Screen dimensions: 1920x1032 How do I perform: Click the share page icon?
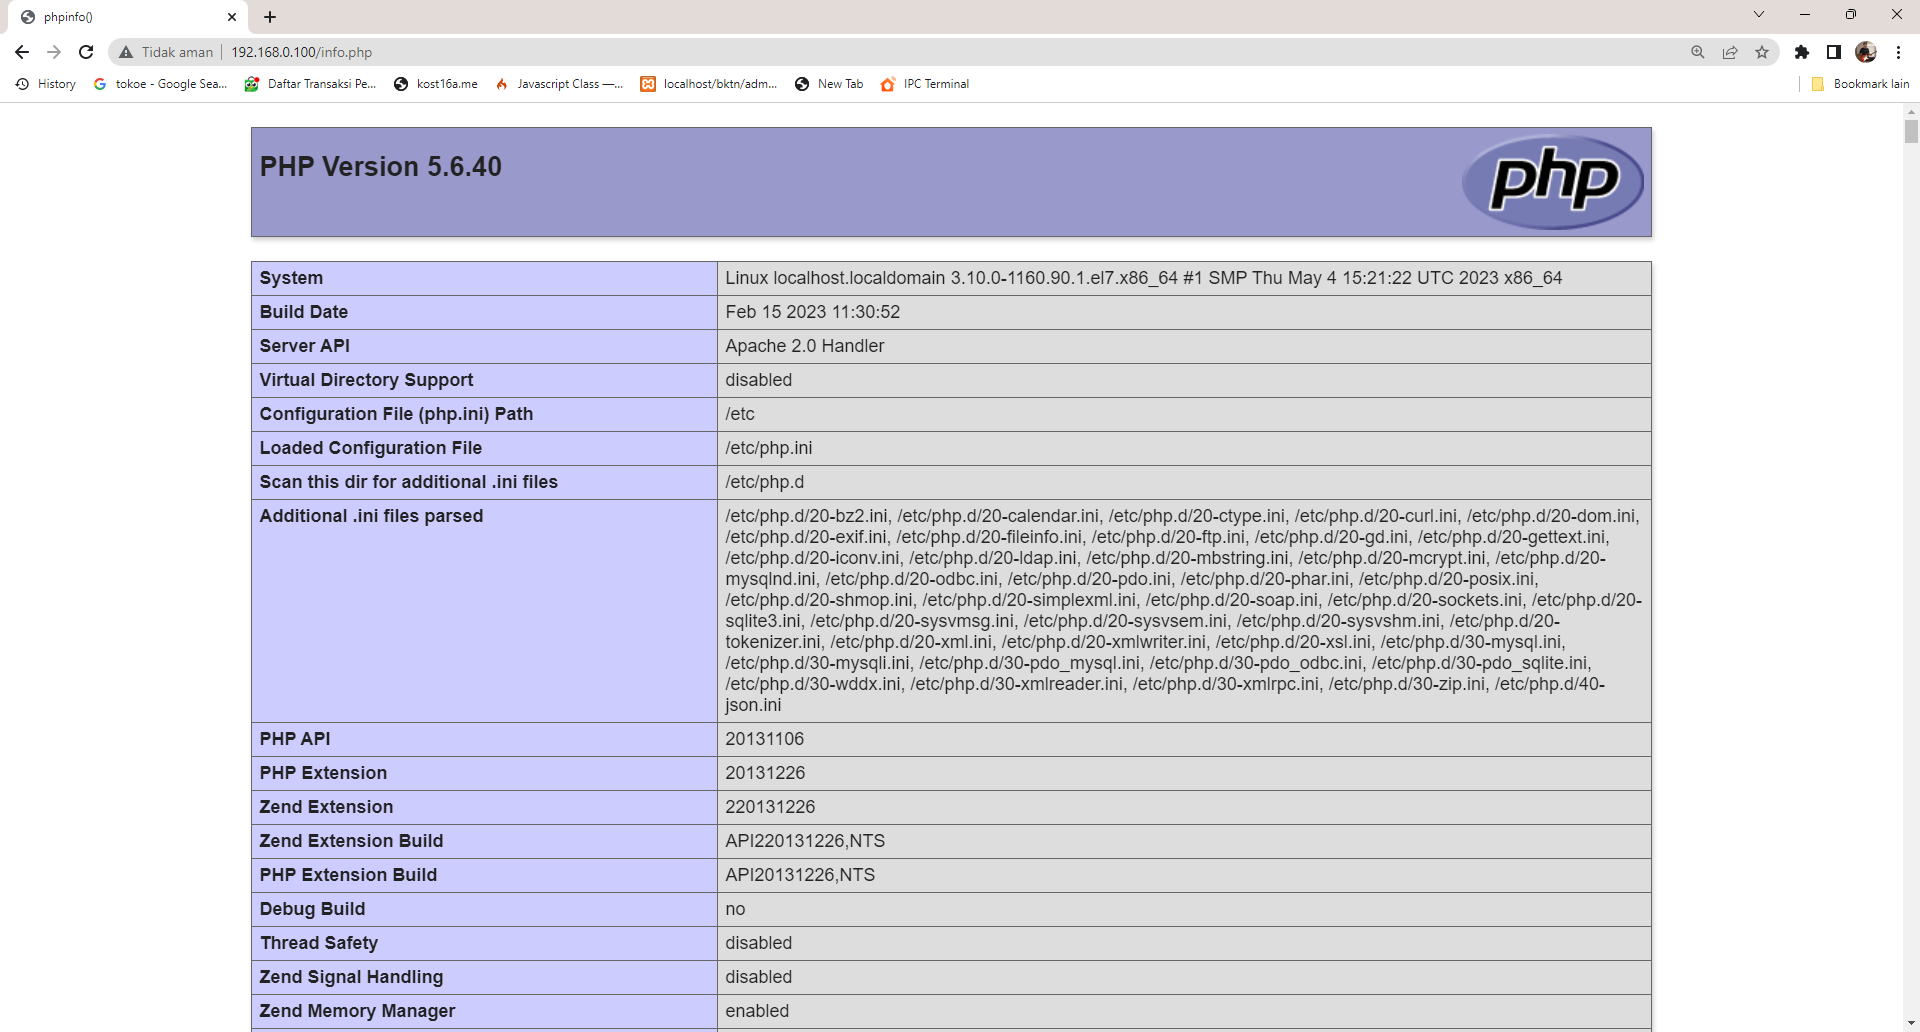pyautogui.click(x=1730, y=52)
